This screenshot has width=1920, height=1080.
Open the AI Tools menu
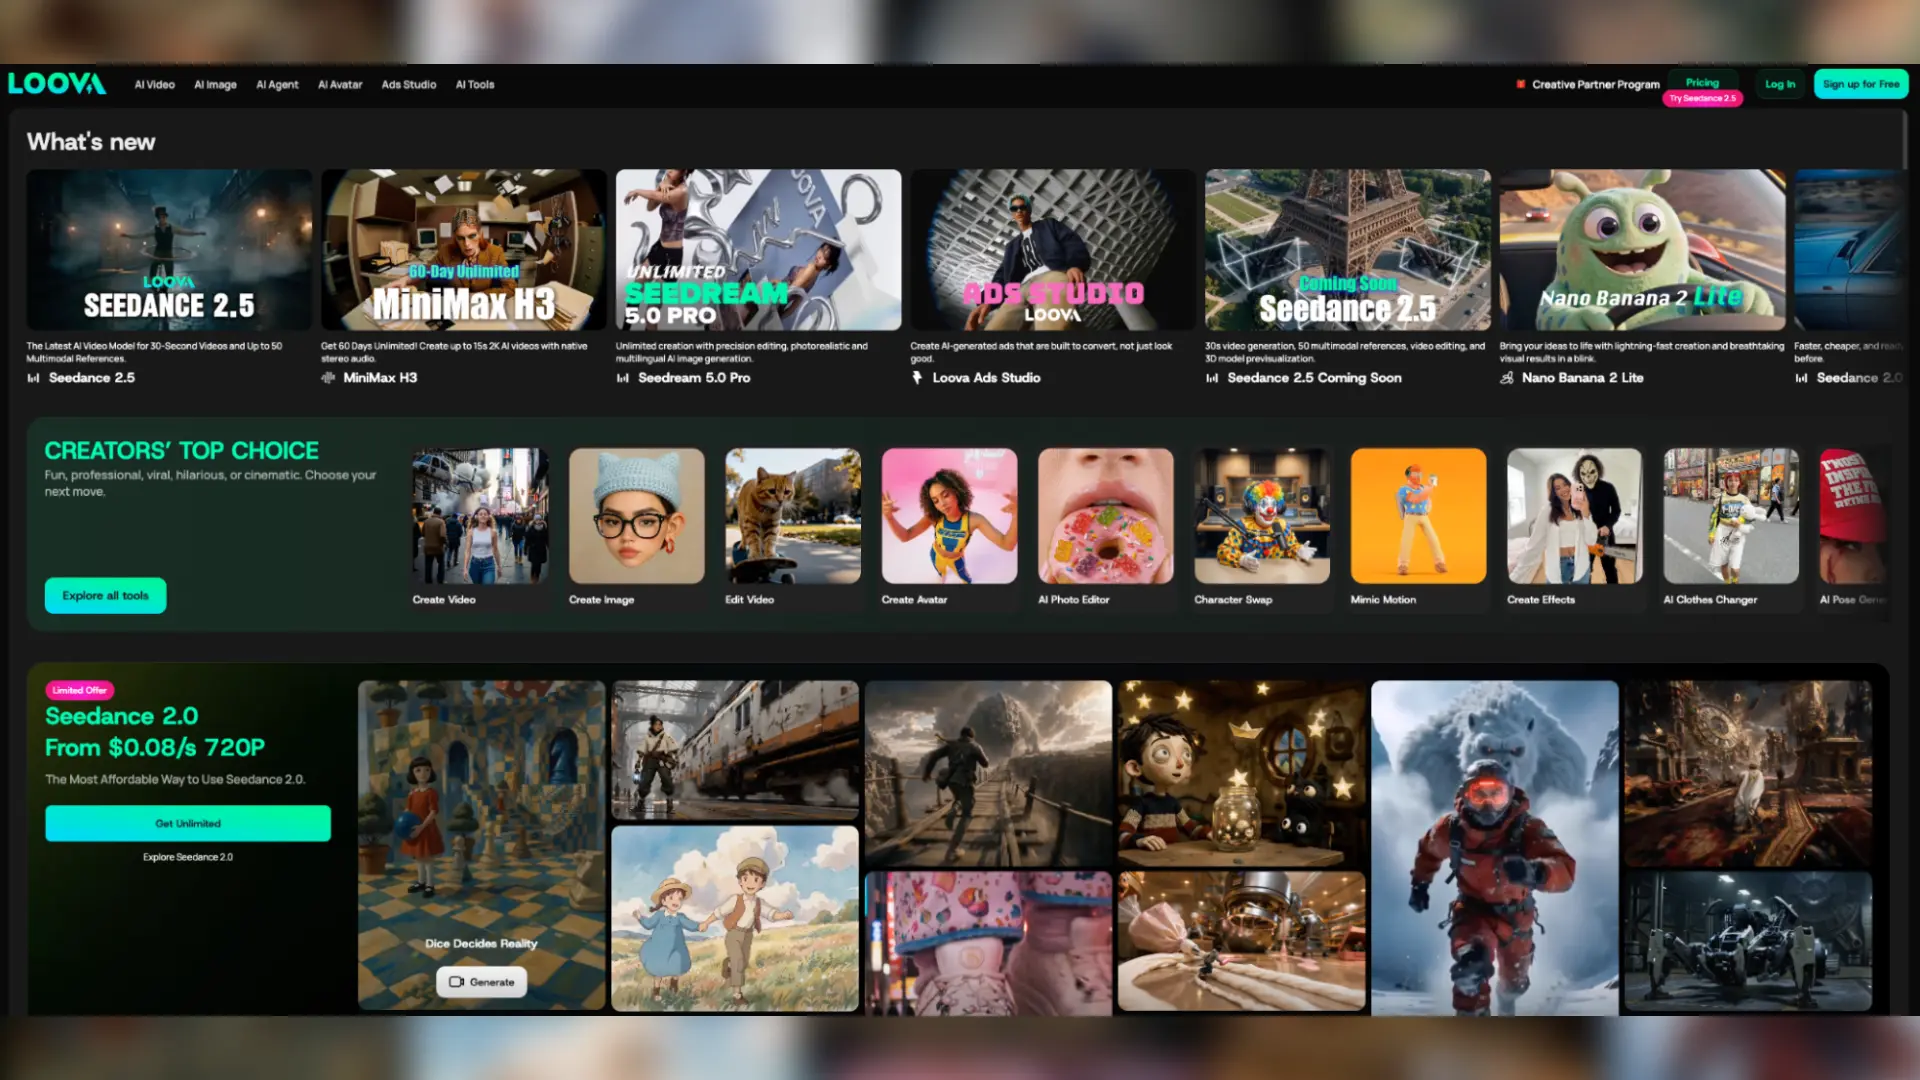475,85
